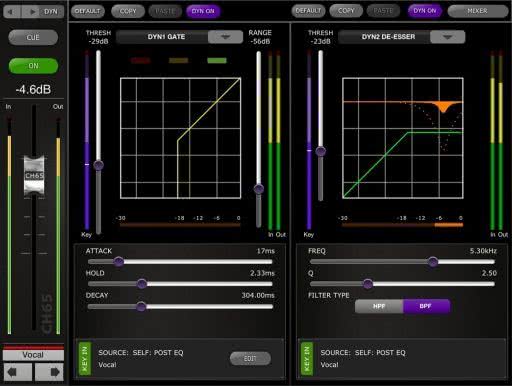Edit the gate key-in source
This screenshot has height=386, width=512.
(x=250, y=358)
